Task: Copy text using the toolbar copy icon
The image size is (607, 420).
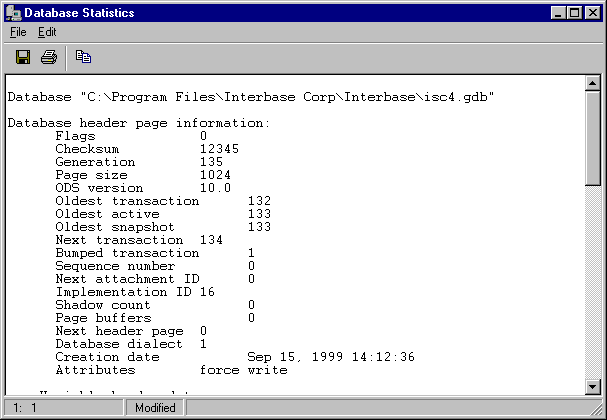Action: tap(83, 57)
